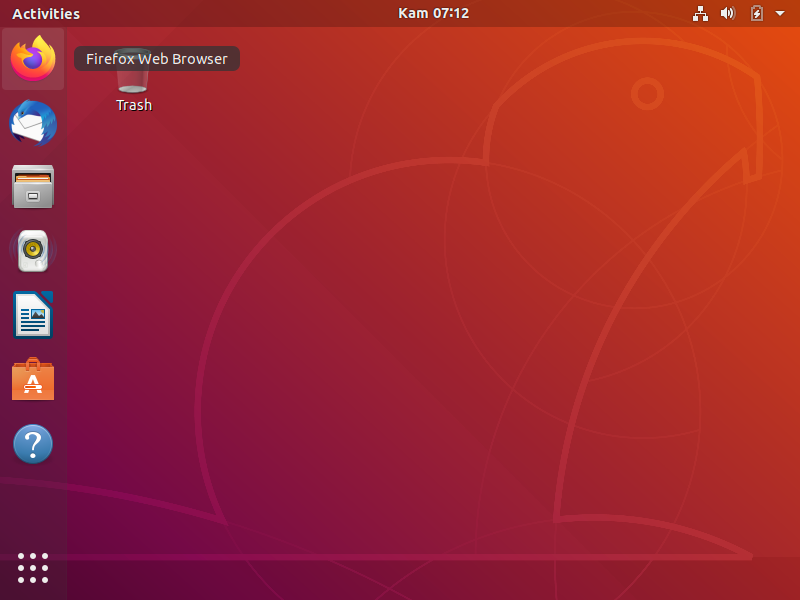Launch Firefox Web Browser from the dock

(x=33, y=59)
